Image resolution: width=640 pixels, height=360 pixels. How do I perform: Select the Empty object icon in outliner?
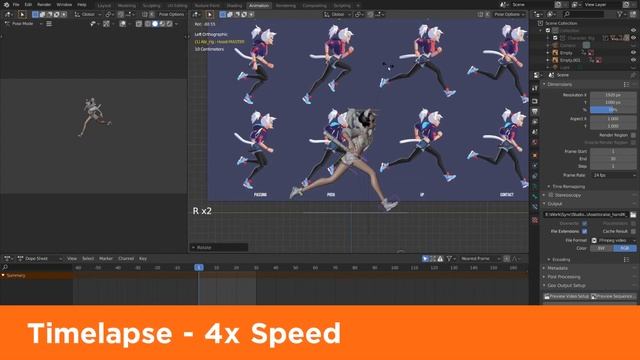click(555, 53)
